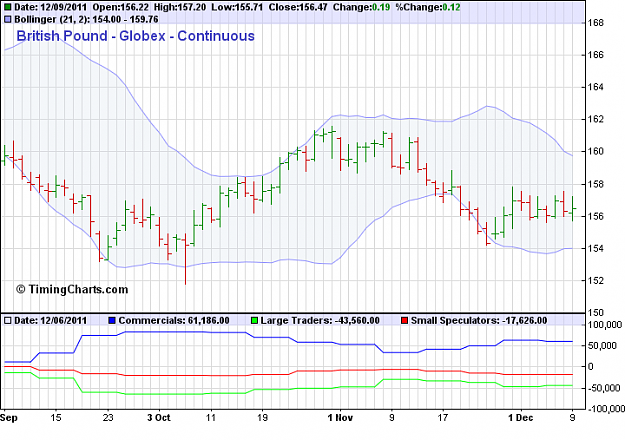The image size is (625, 440).
Task: Click the 50,000 axis label in lower panel
Action: pyautogui.click(x=602, y=346)
